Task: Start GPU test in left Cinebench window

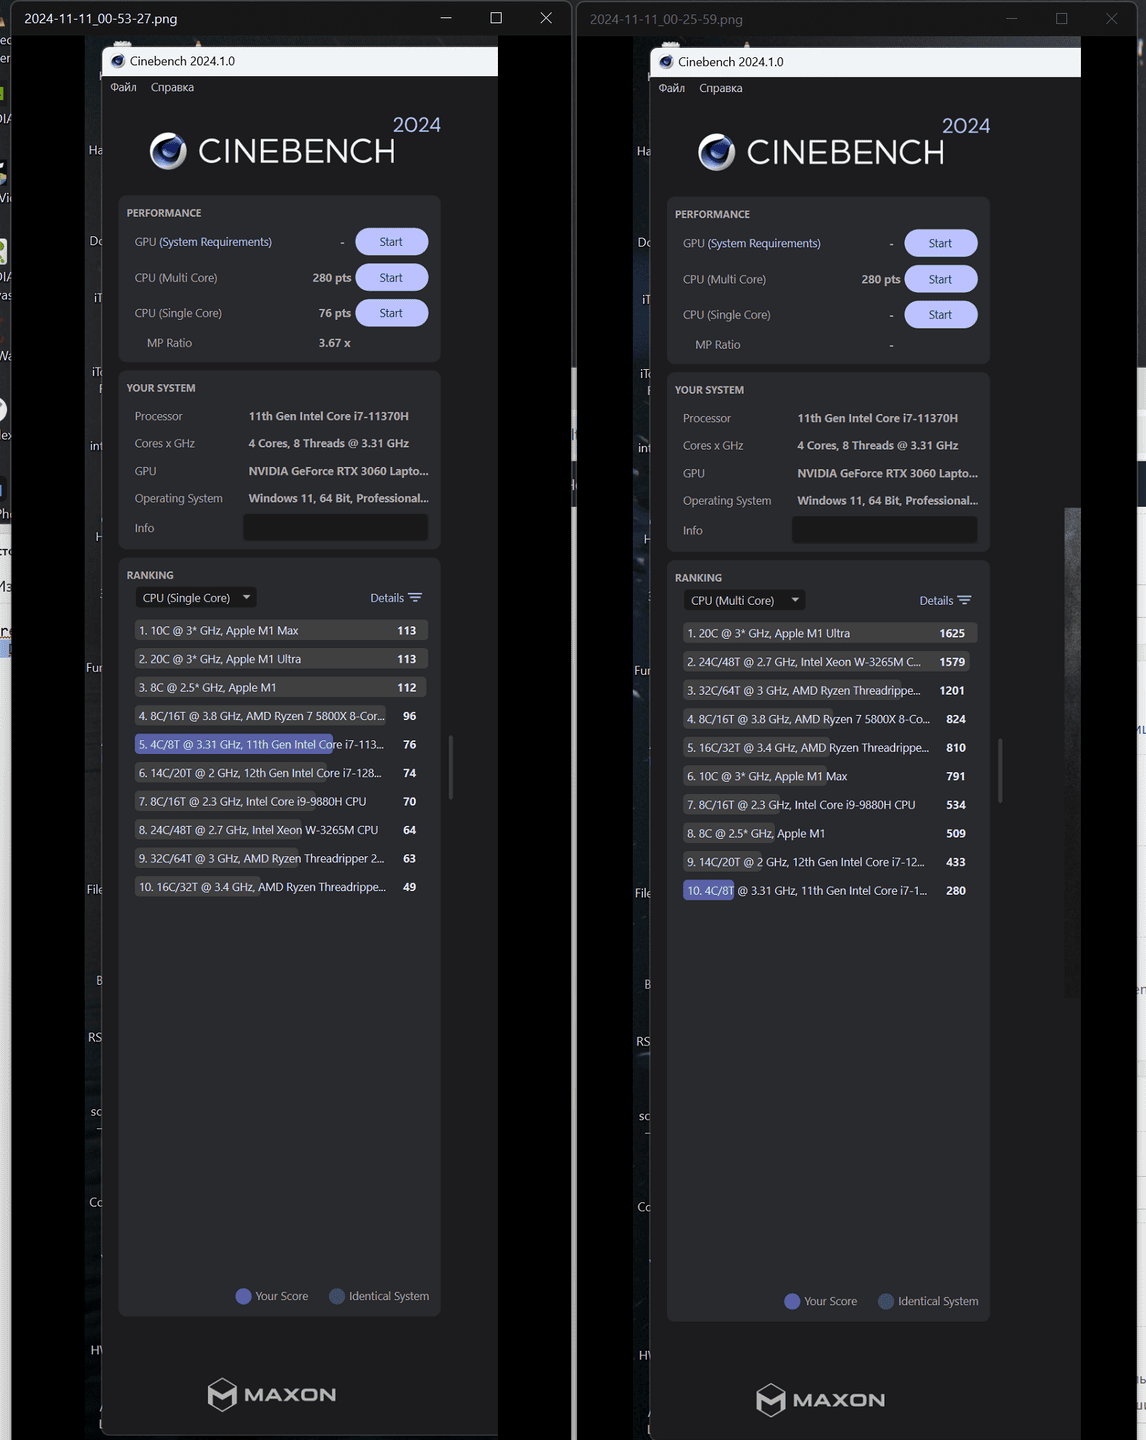Action: click(x=391, y=242)
